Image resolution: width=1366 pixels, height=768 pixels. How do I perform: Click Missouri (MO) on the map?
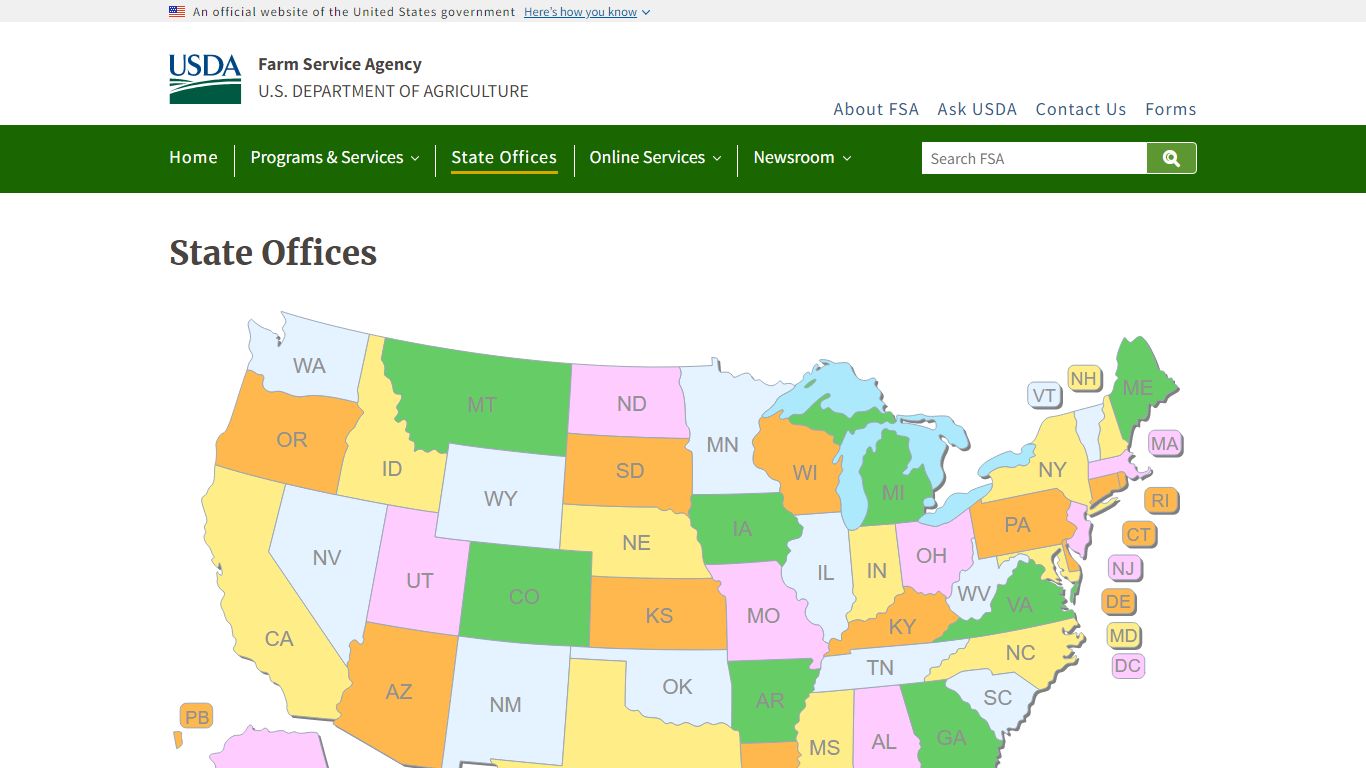click(763, 615)
